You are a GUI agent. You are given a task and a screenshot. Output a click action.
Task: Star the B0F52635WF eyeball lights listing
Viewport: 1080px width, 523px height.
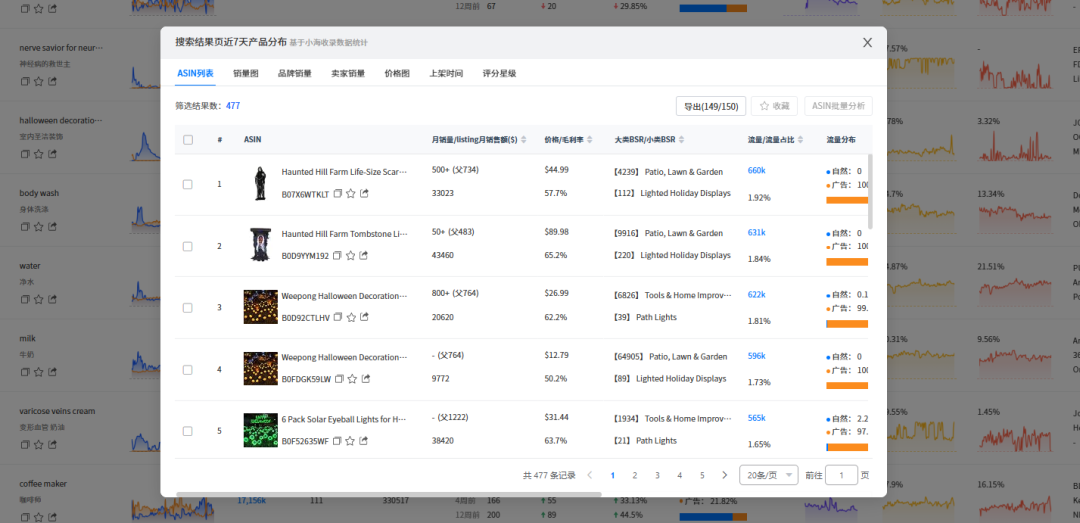[350, 441]
